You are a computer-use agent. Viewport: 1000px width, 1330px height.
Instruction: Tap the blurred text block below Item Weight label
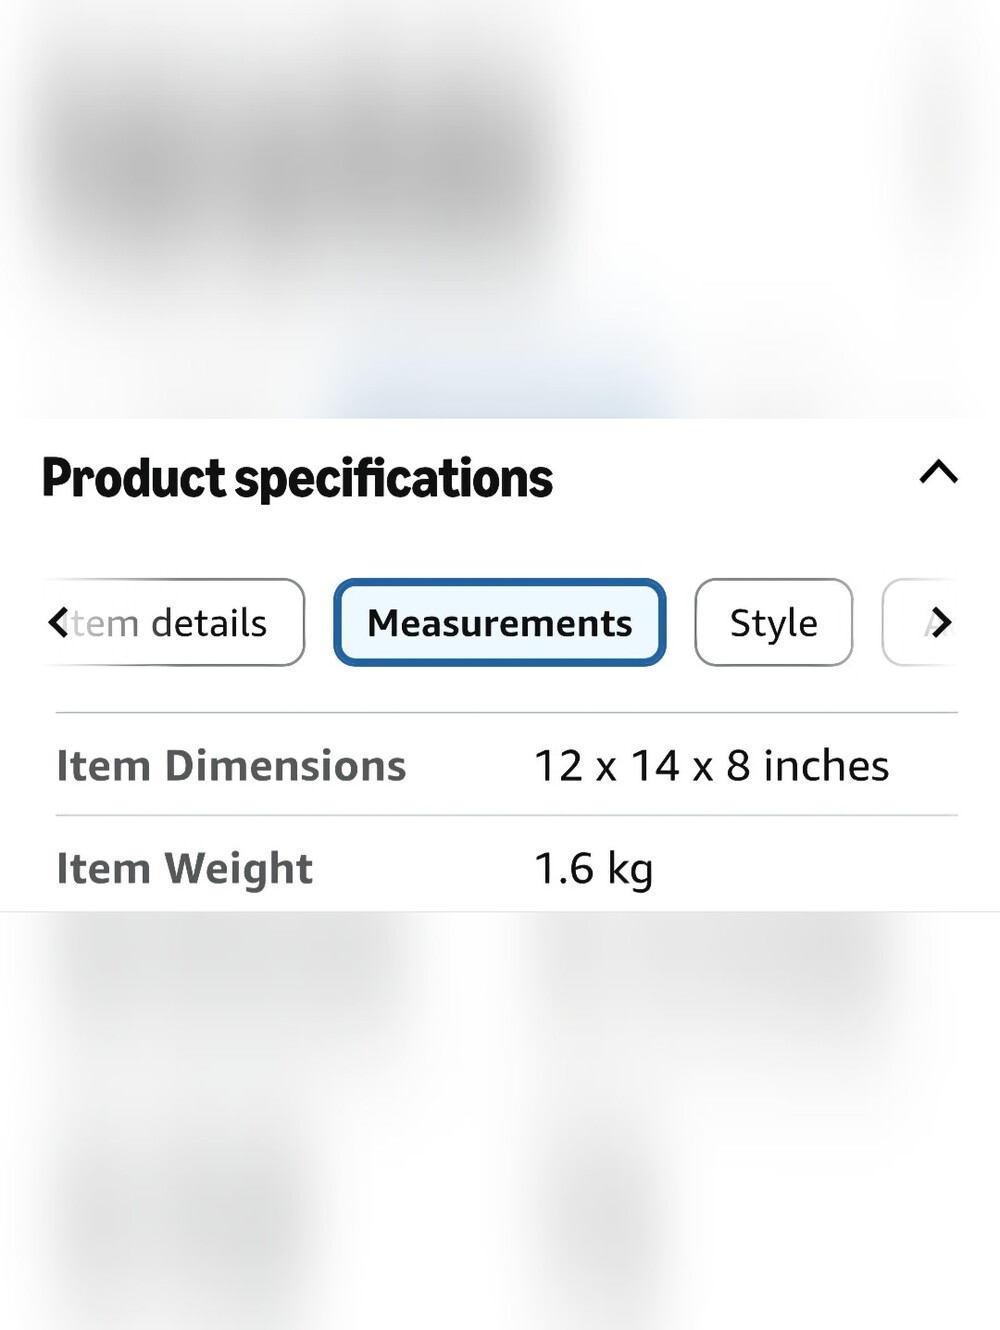click(220, 965)
